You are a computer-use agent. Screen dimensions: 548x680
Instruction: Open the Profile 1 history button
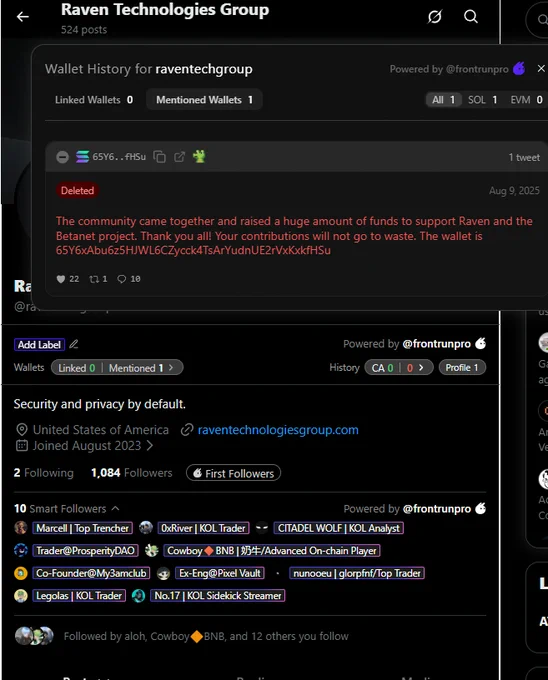tap(462, 367)
